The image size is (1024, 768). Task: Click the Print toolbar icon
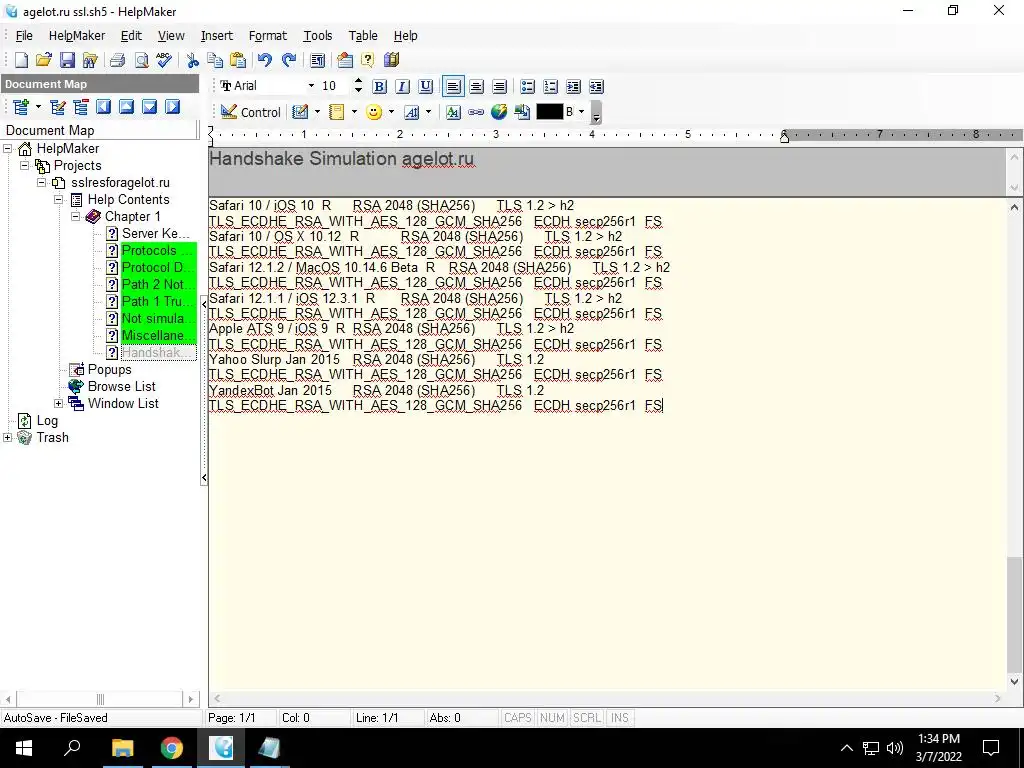tap(118, 60)
